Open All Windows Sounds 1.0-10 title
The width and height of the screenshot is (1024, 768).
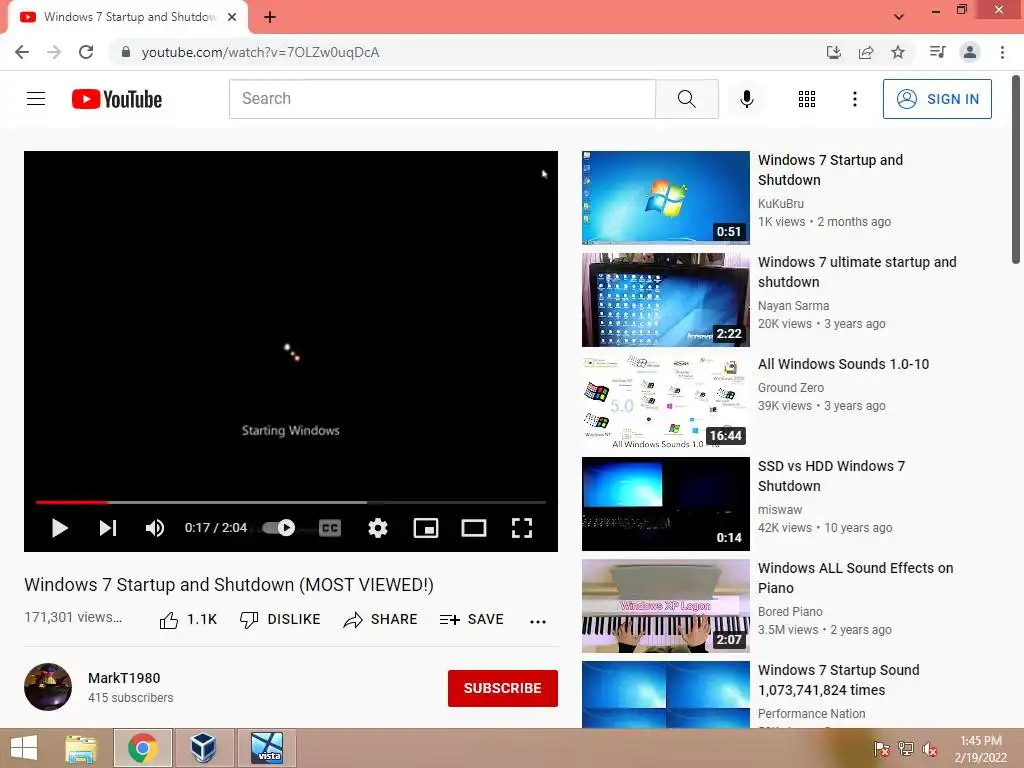click(843, 364)
